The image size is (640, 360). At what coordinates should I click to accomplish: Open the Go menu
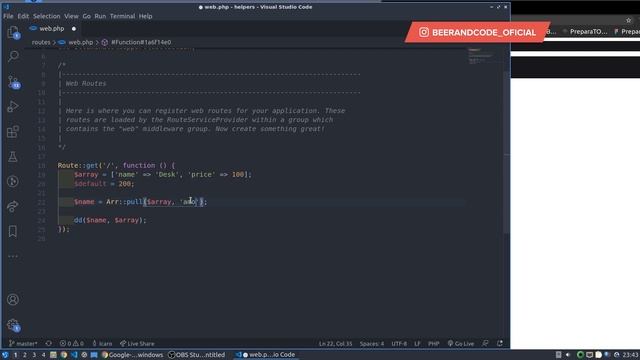coord(87,16)
